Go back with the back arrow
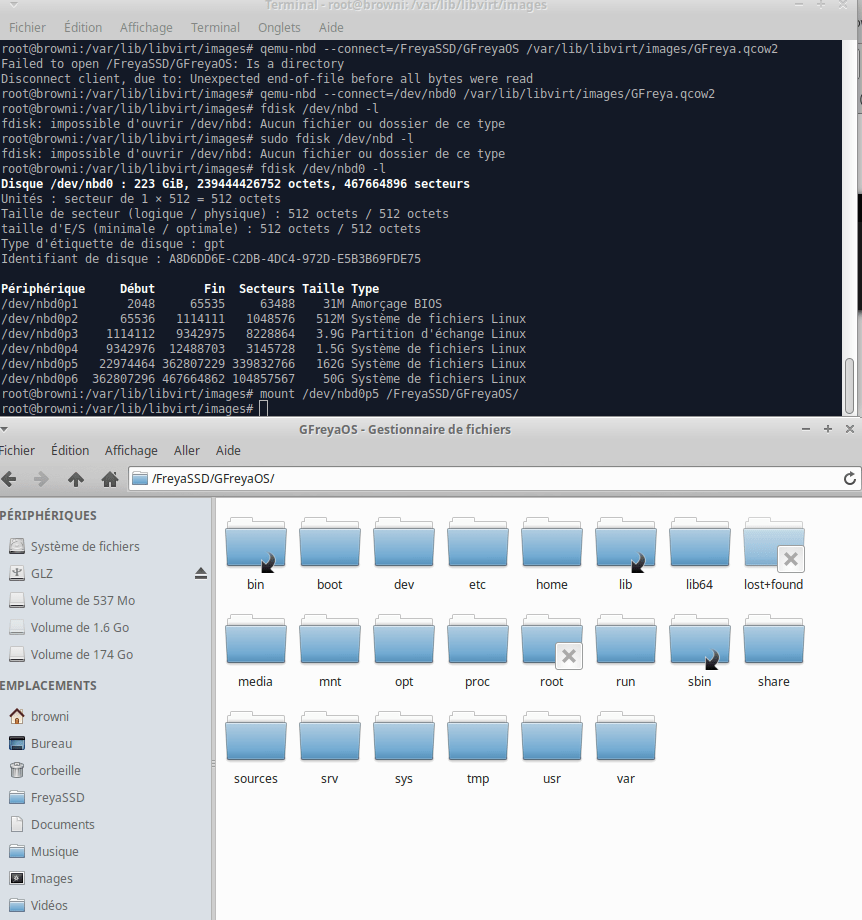This screenshot has height=920, width=862. [x=12, y=479]
